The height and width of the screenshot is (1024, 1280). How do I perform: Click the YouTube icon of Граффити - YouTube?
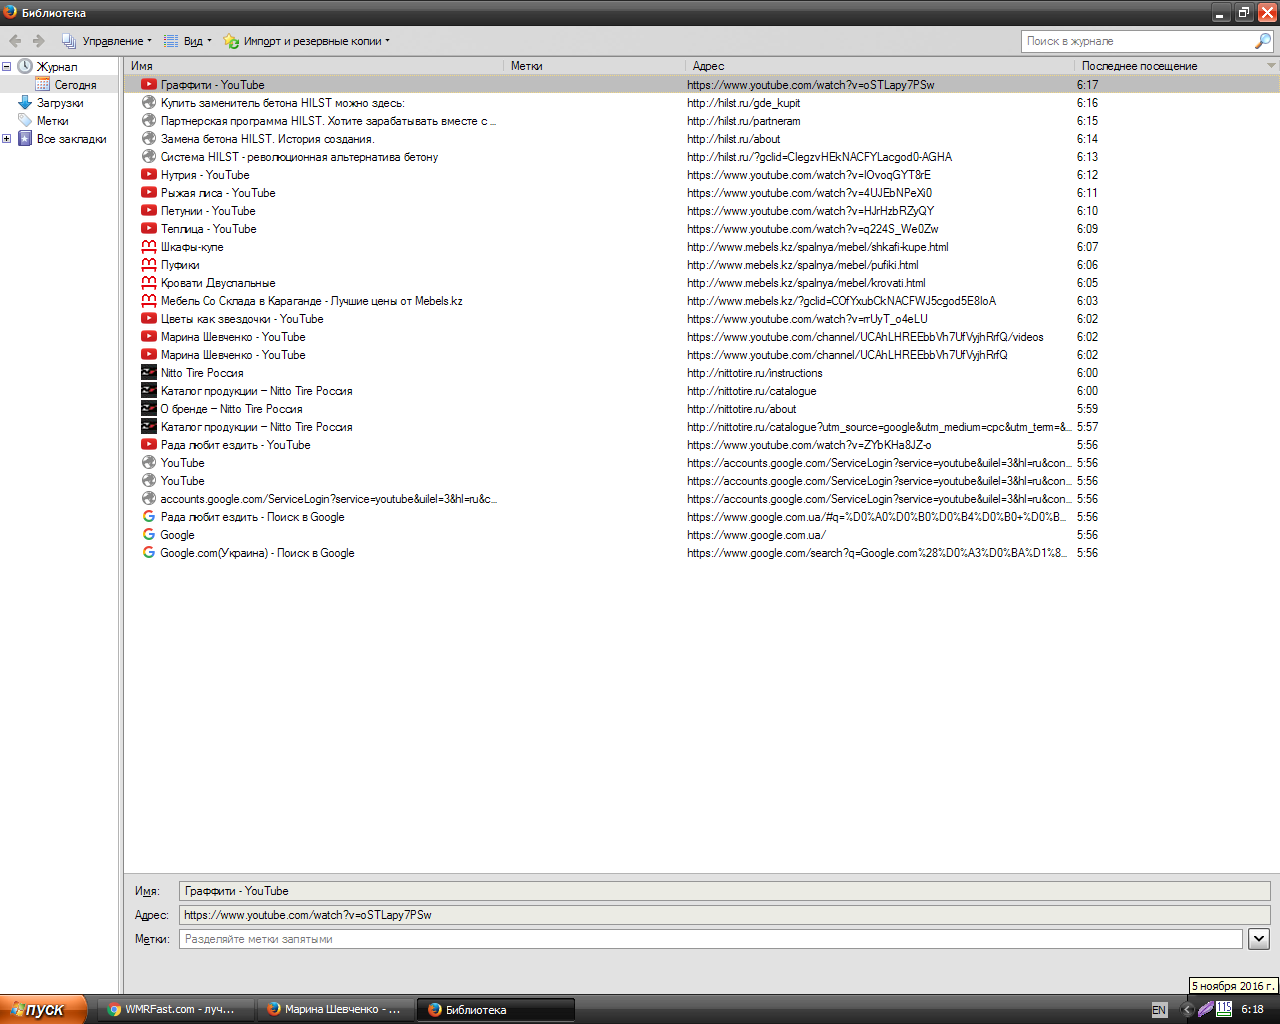pos(149,85)
